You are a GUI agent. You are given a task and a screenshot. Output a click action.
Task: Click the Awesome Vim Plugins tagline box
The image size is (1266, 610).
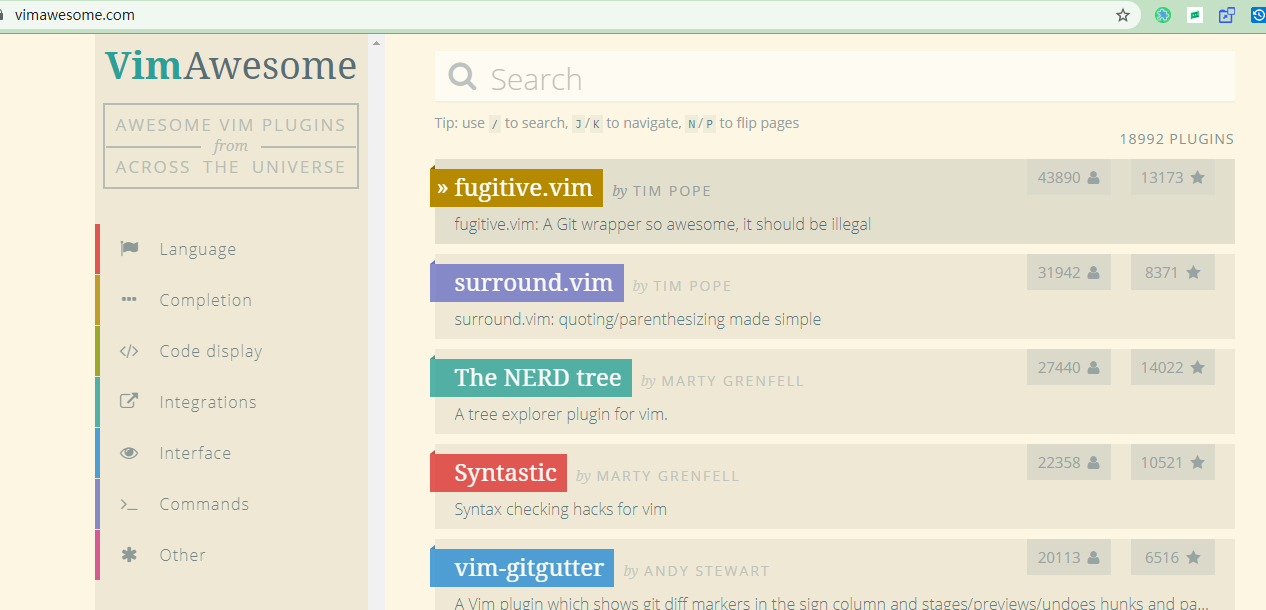(x=231, y=146)
